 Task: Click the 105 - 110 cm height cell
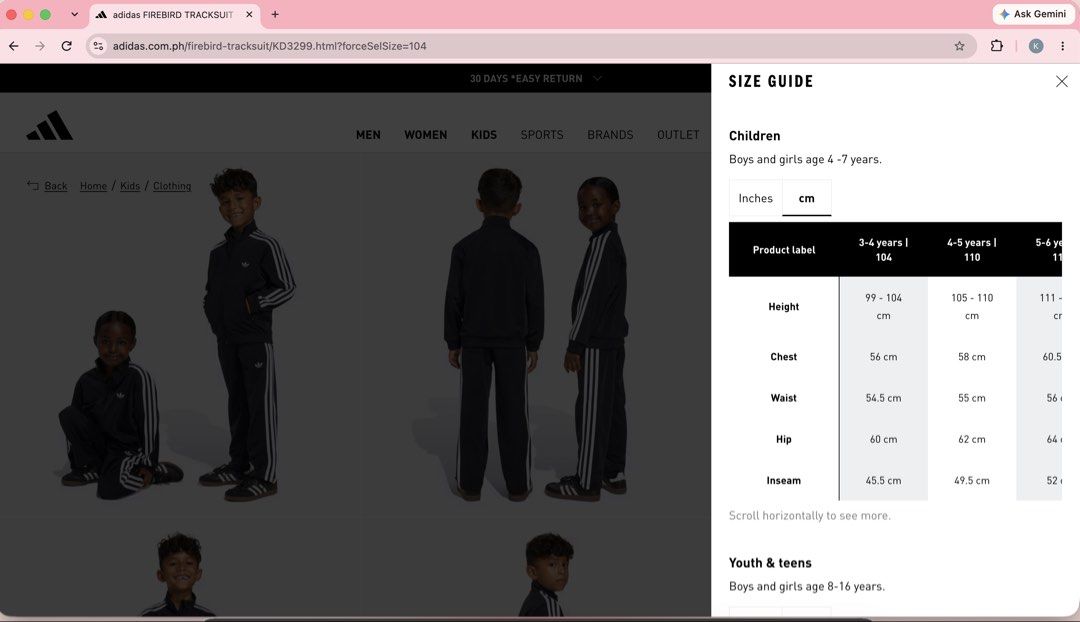(x=971, y=307)
